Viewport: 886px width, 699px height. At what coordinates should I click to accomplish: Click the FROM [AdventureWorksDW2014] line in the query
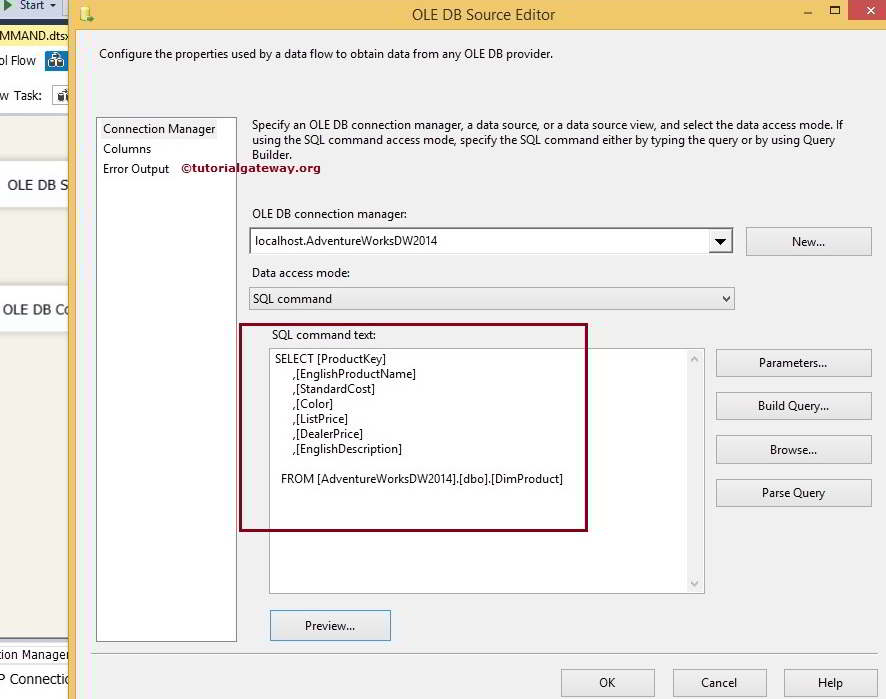point(422,479)
